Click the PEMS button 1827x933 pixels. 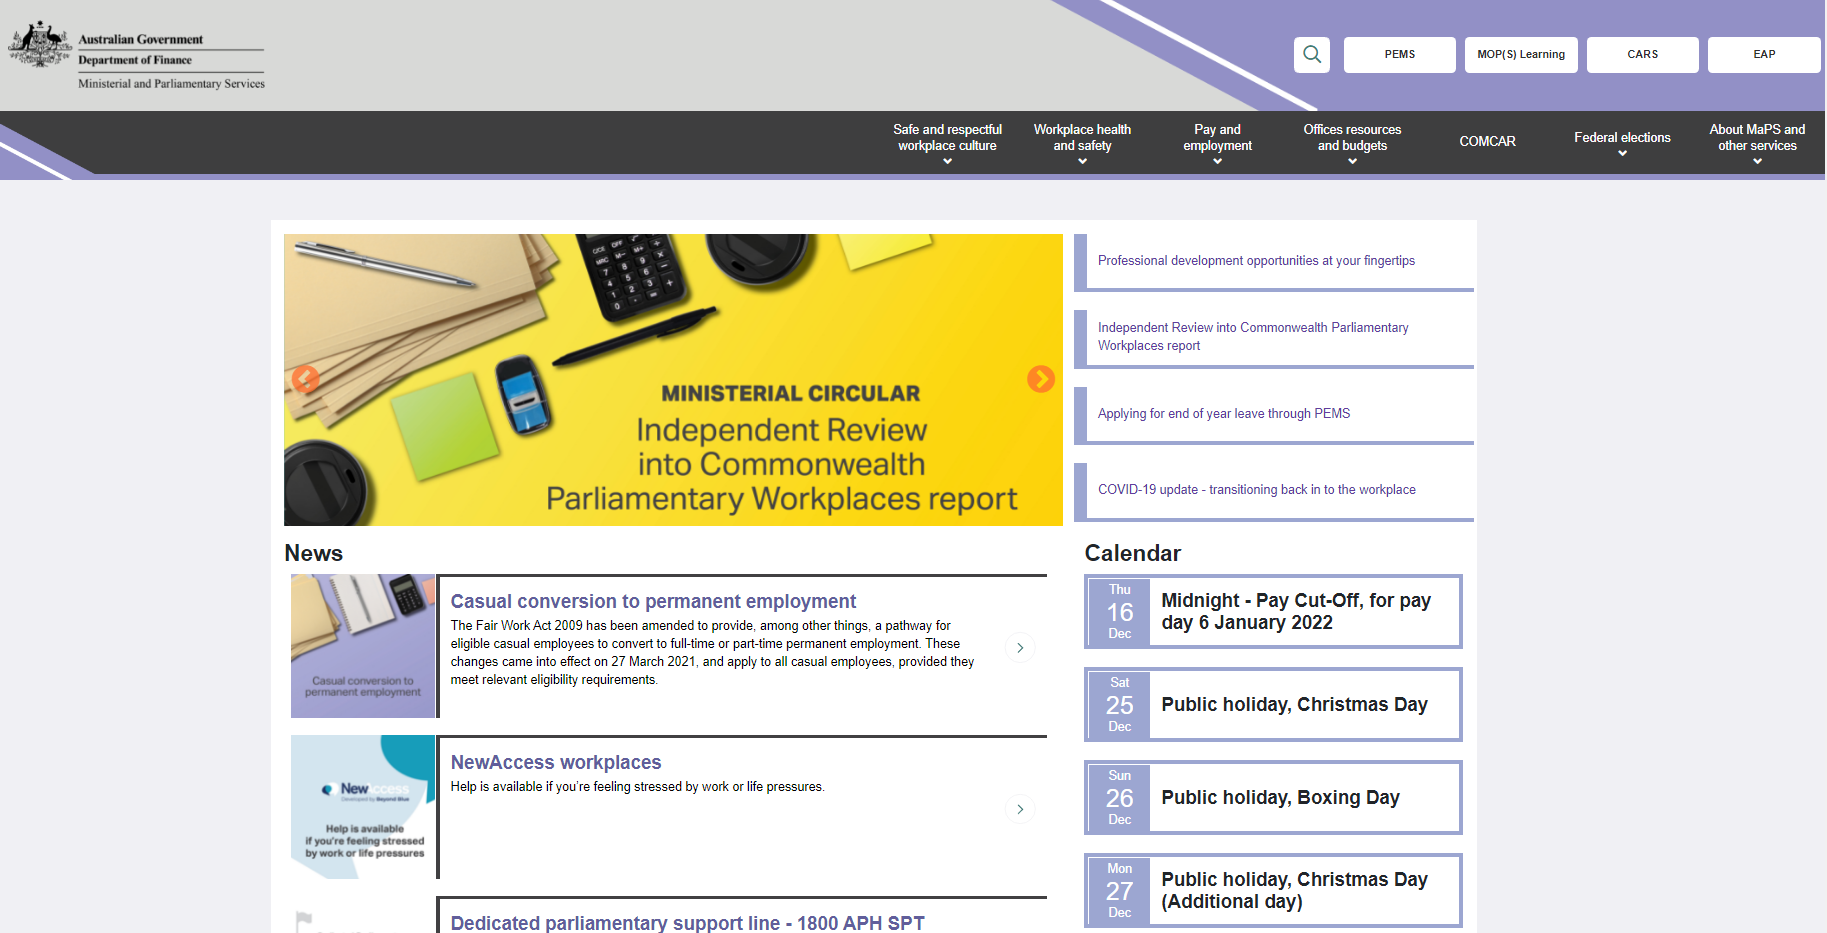click(x=1399, y=55)
